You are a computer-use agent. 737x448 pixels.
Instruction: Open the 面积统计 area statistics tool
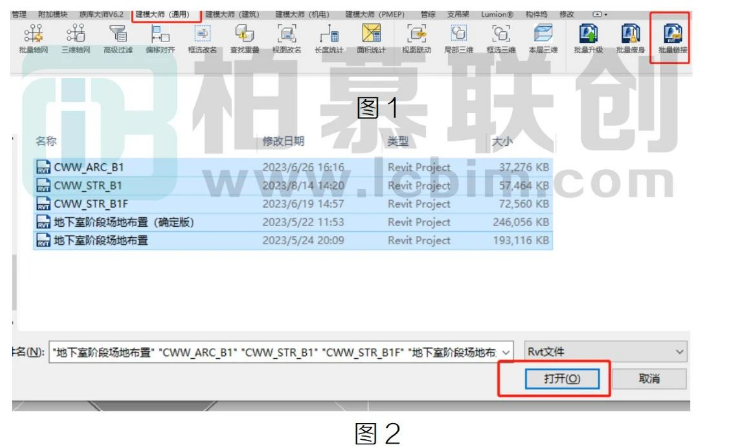tap(371, 39)
